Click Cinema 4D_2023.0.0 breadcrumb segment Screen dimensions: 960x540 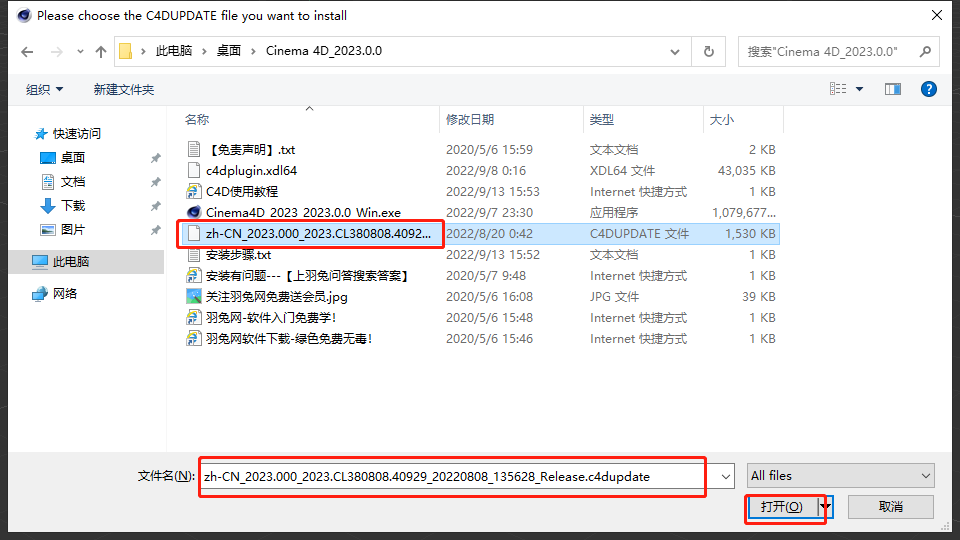(323, 51)
